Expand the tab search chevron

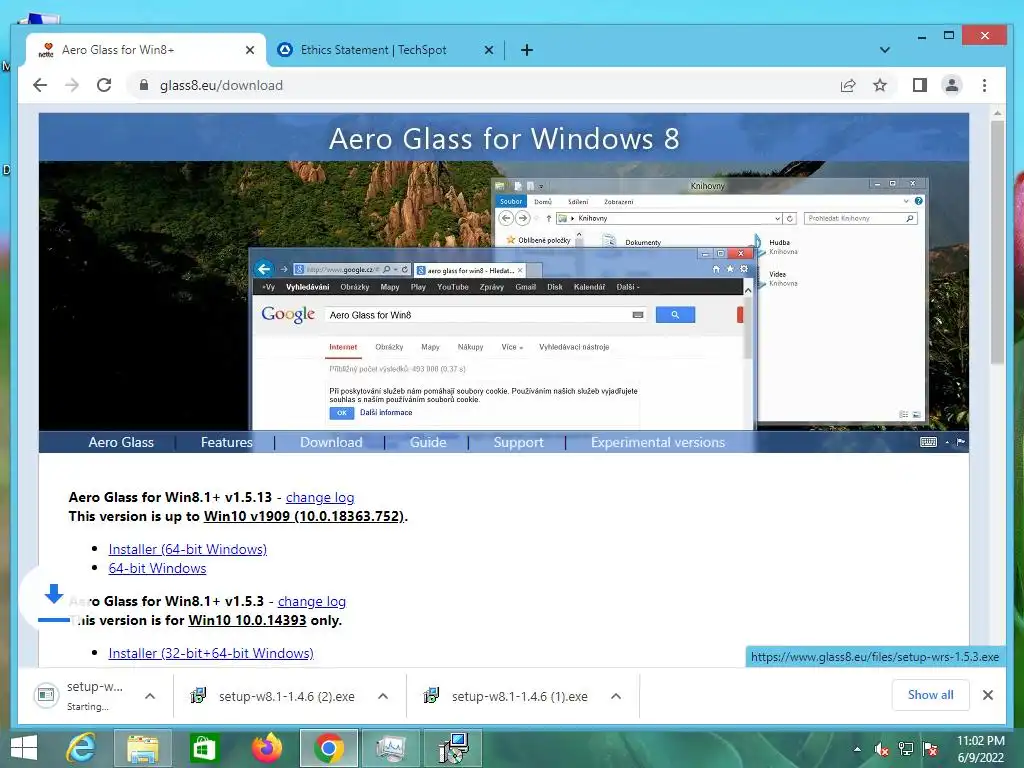pos(885,50)
